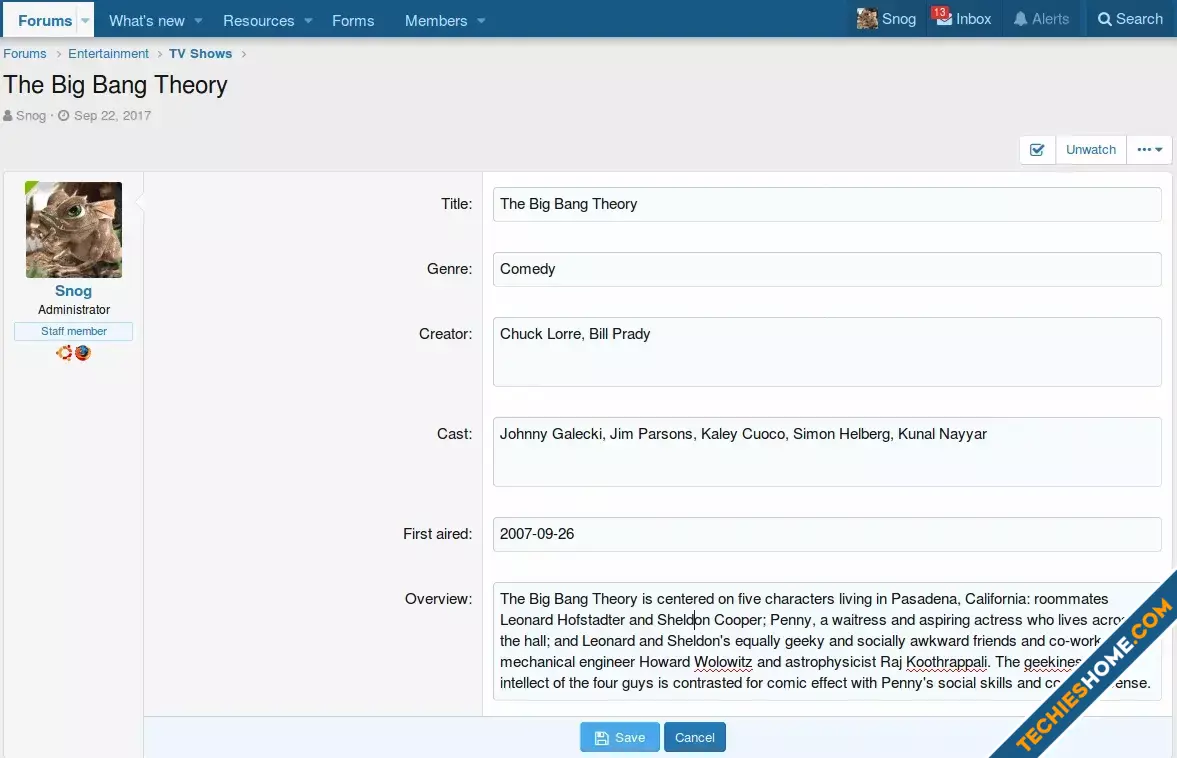Click the Ubuntu badge icon

pyautogui.click(x=65, y=353)
